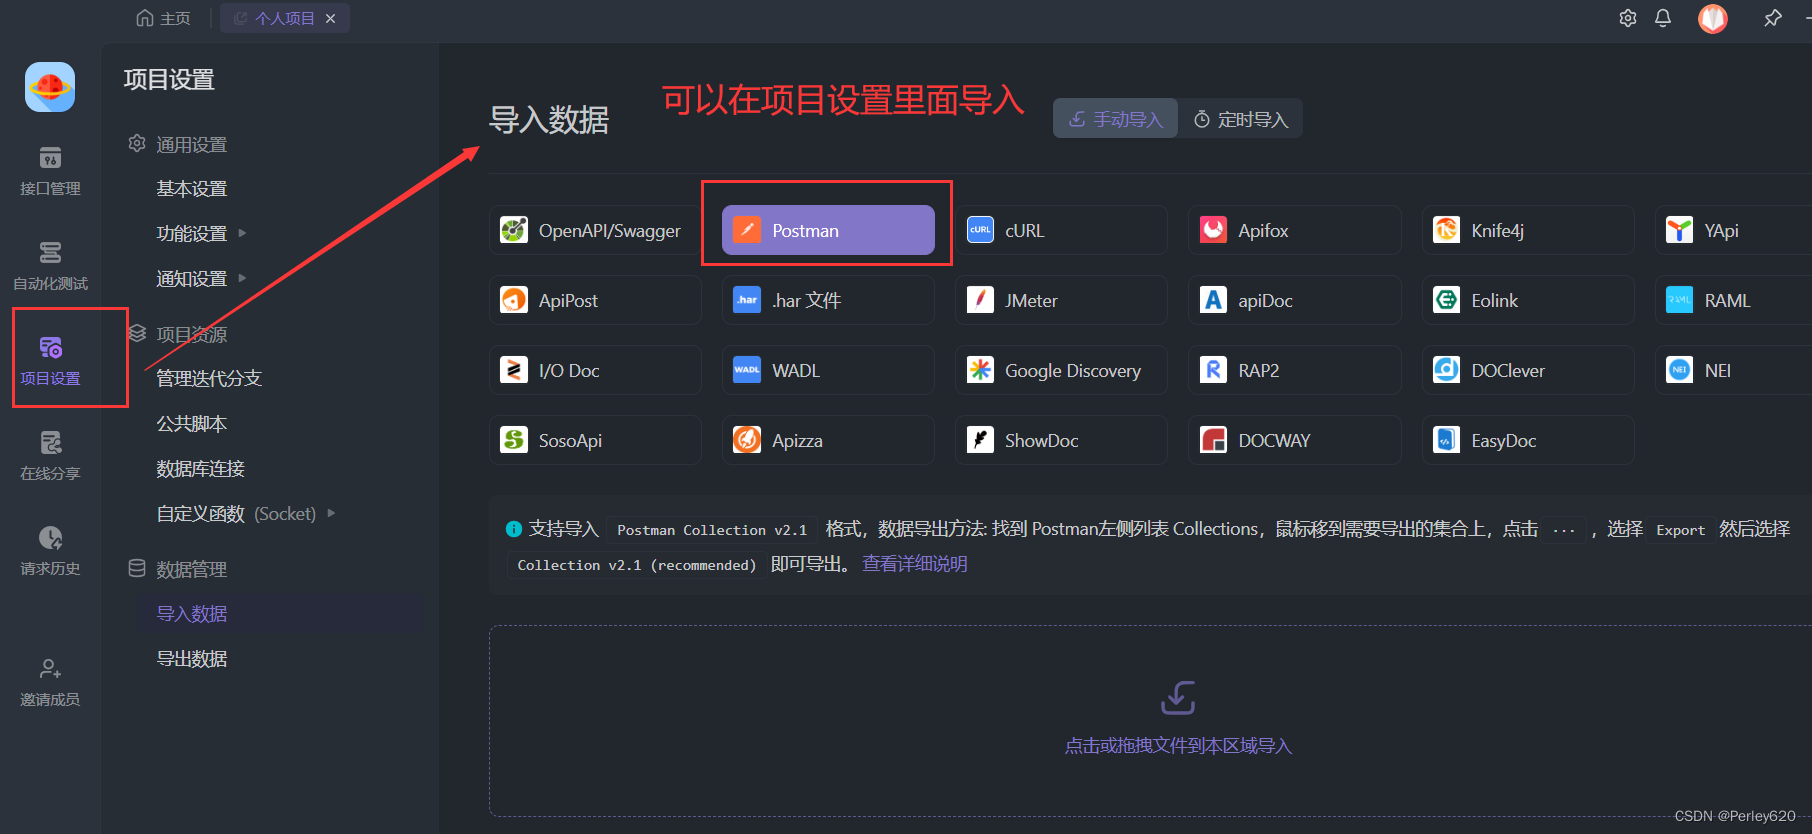Image resolution: width=1812 pixels, height=834 pixels.
Task: Click the Apizza icon
Action: 747,440
